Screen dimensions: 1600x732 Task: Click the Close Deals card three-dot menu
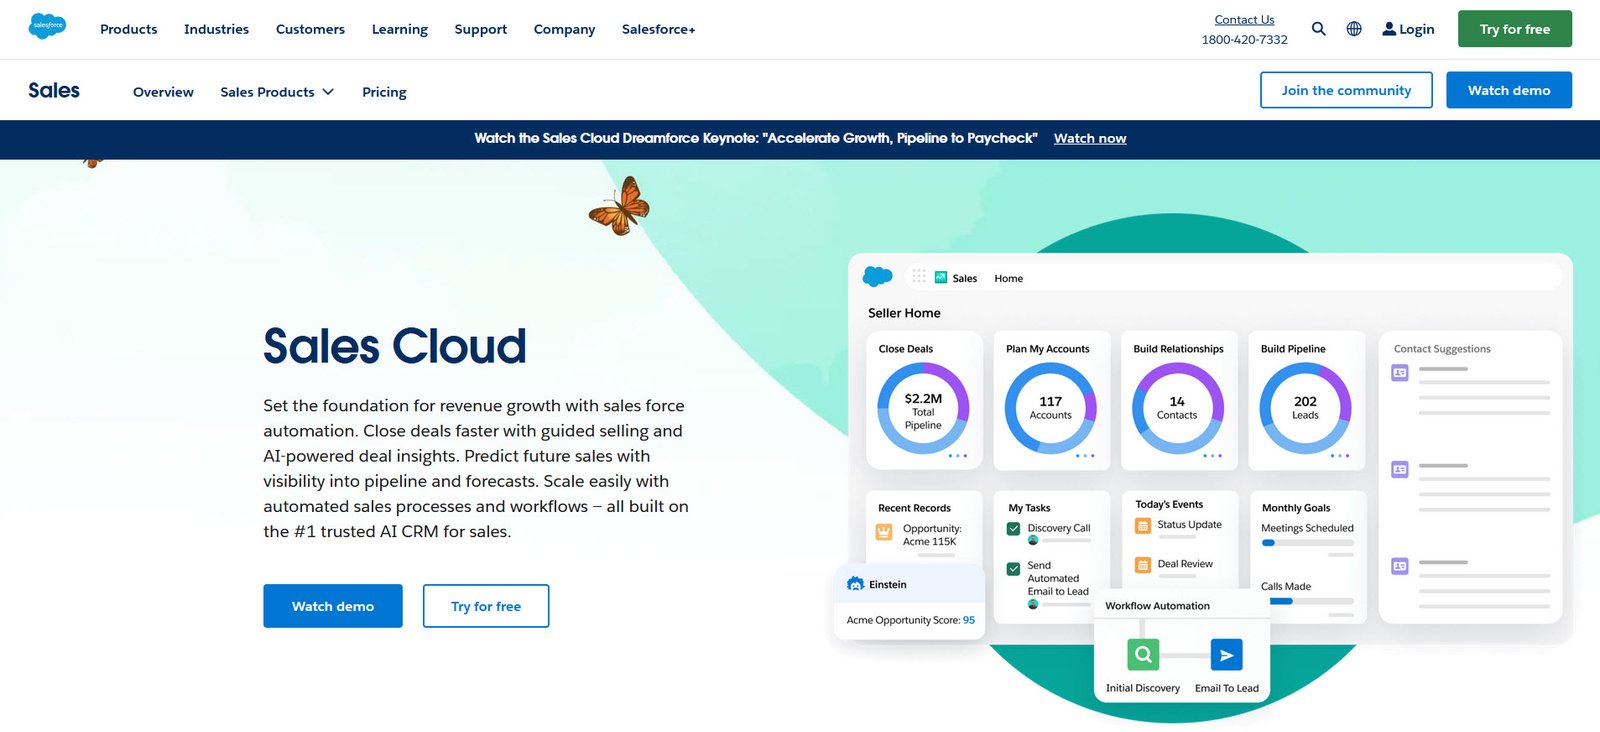[958, 456]
